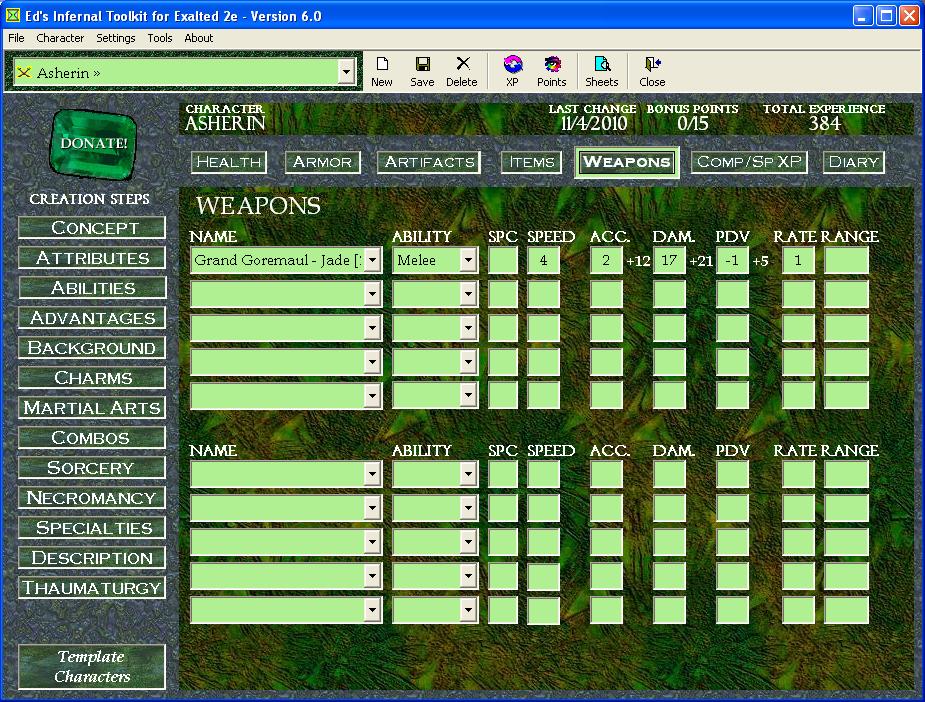Click the PDV field showing -1

[x=732, y=260]
